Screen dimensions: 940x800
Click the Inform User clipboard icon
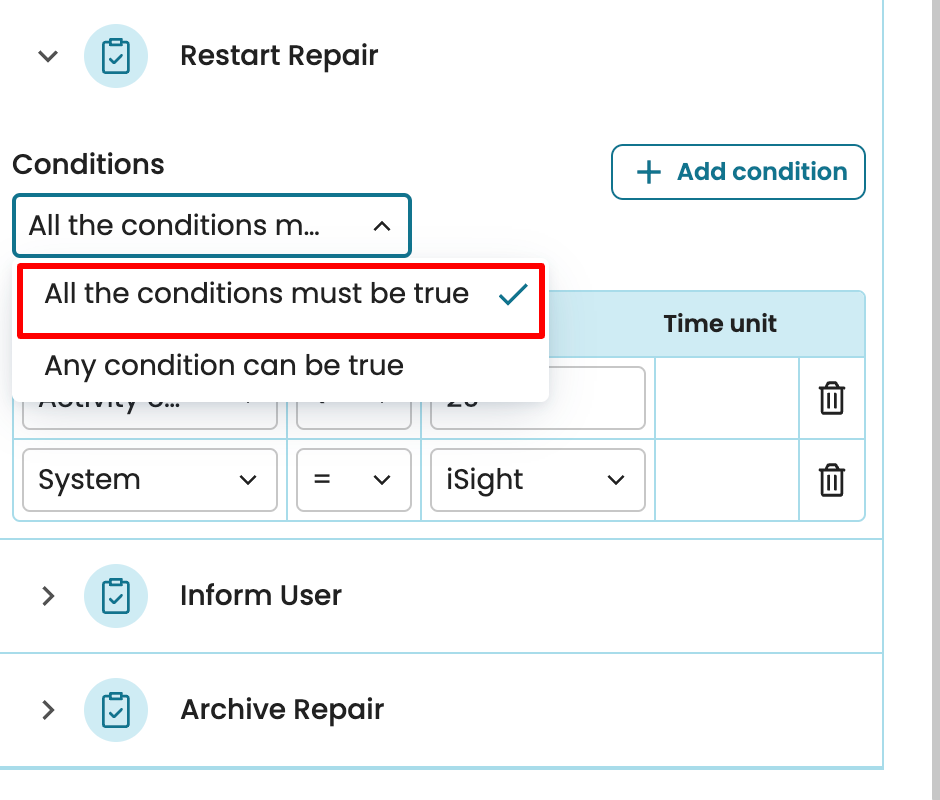tap(116, 596)
